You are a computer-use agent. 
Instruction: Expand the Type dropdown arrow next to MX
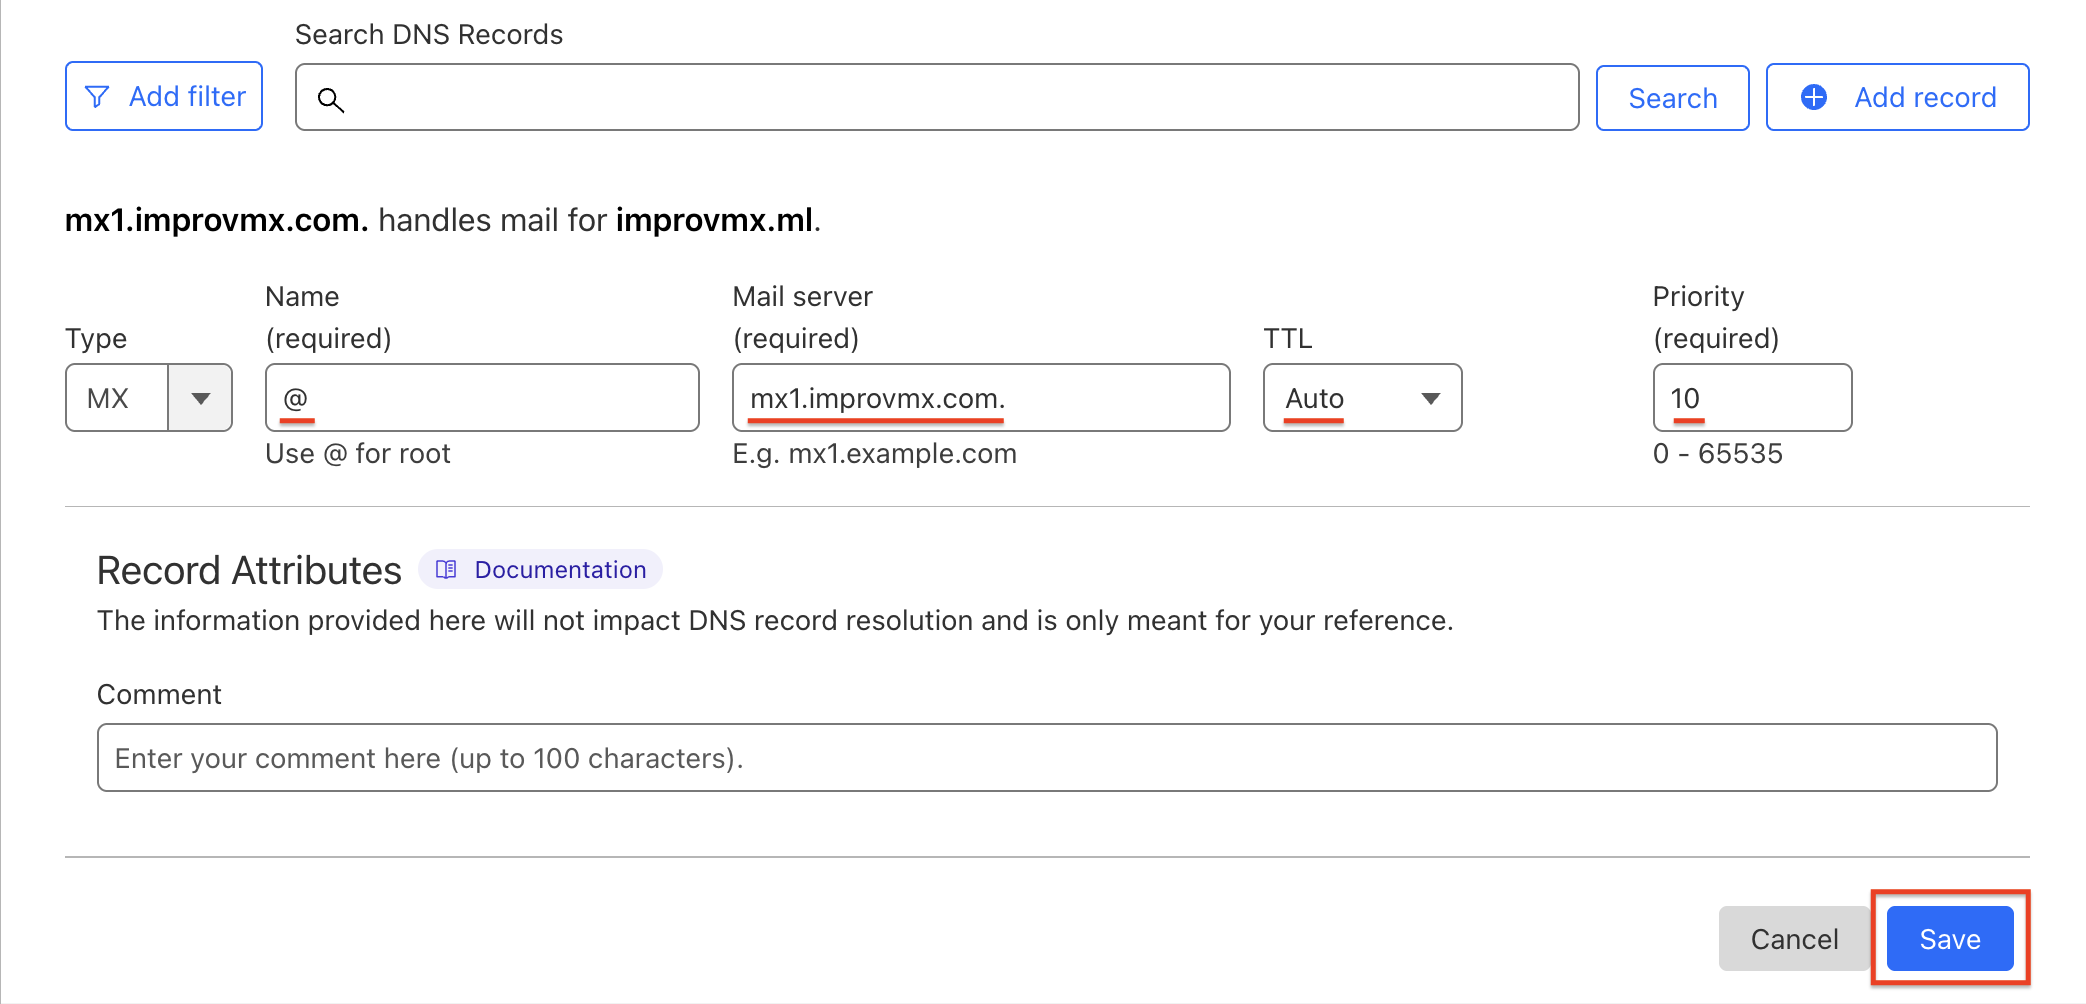click(x=200, y=398)
